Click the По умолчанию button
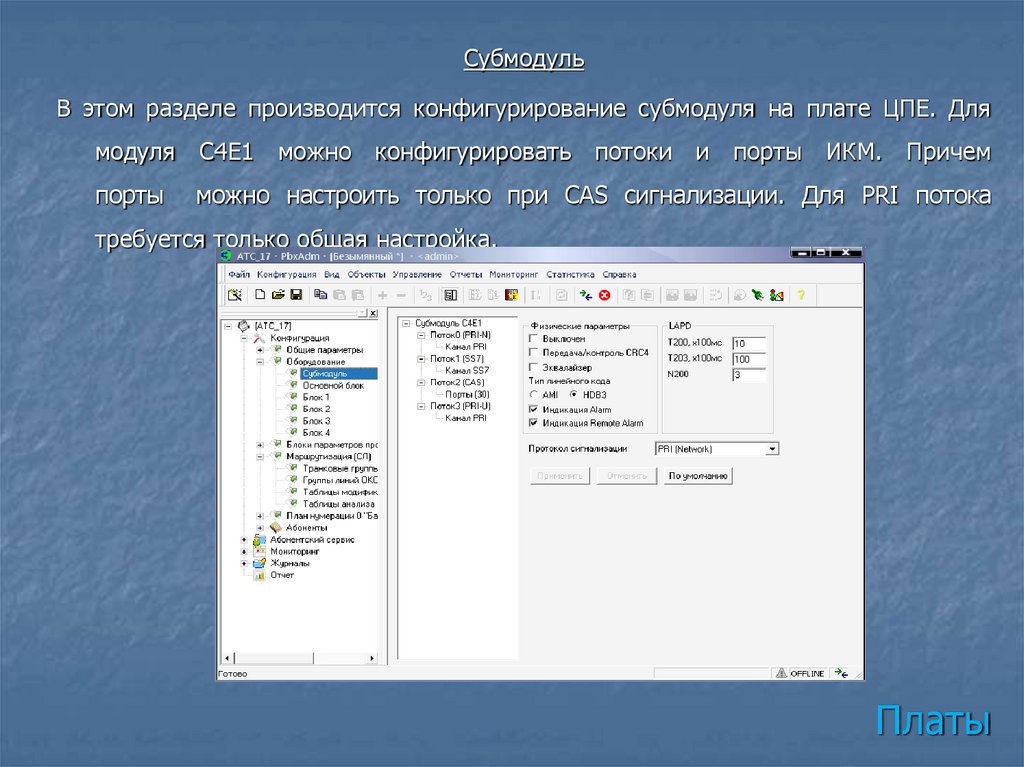 click(x=698, y=476)
